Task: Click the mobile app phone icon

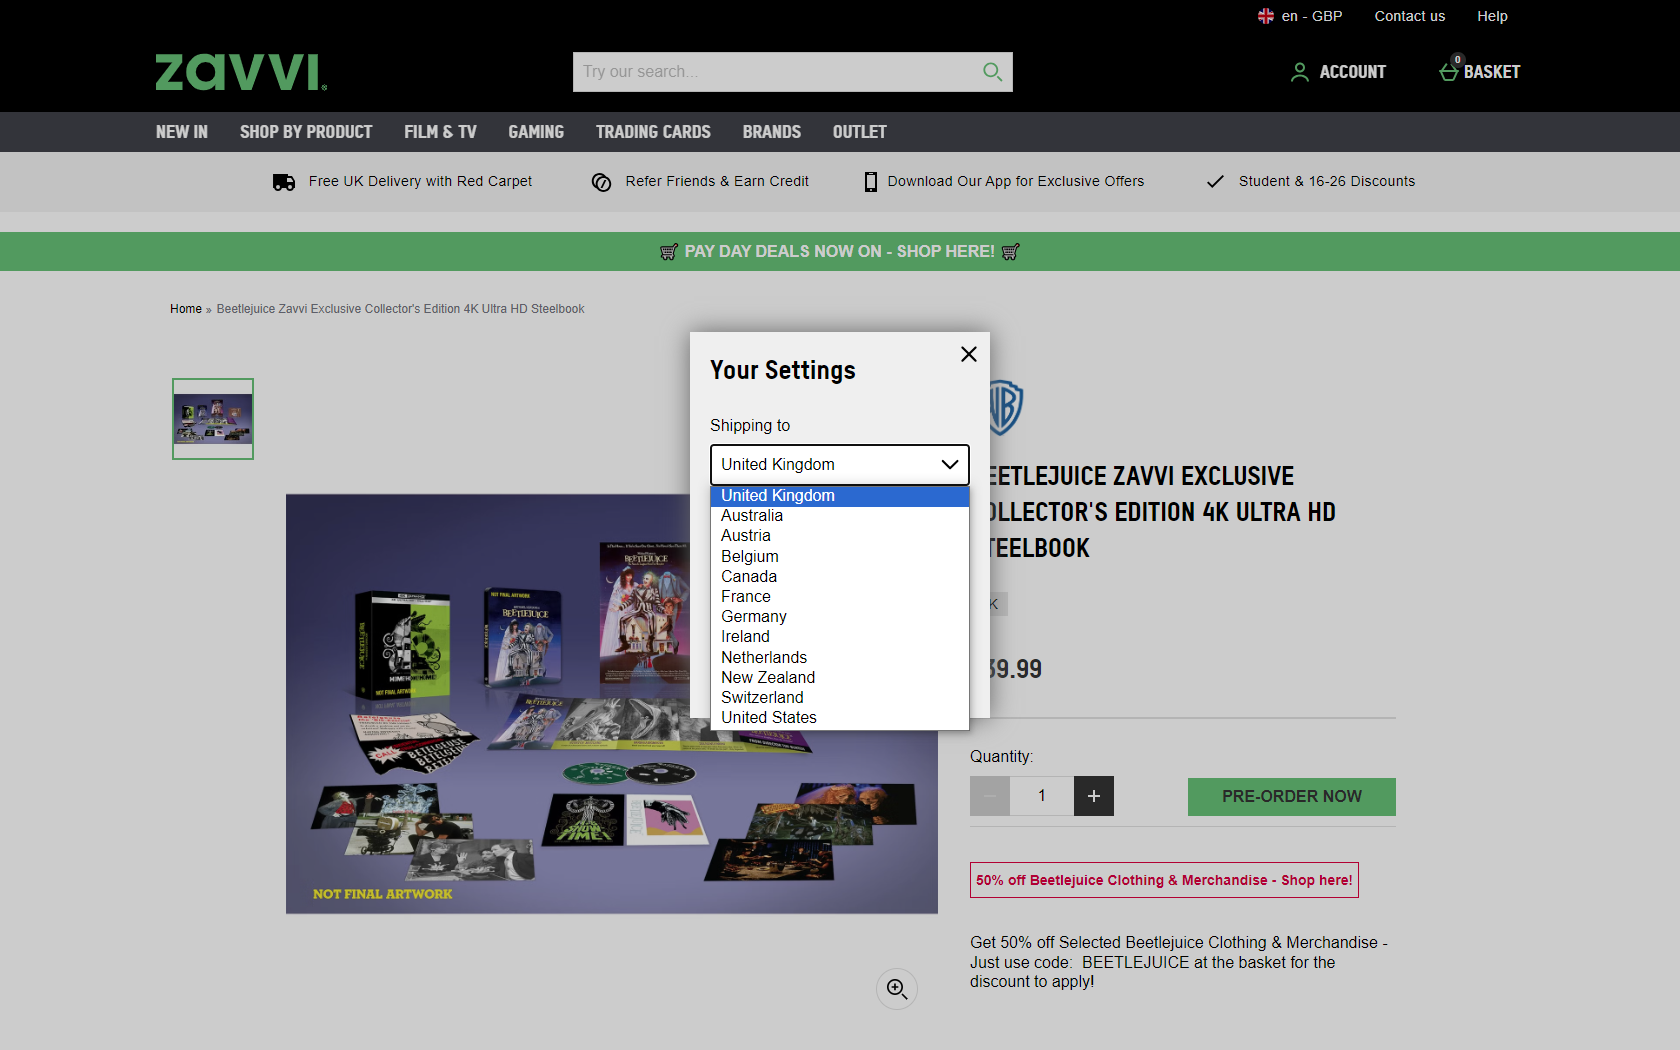Action: tap(871, 182)
